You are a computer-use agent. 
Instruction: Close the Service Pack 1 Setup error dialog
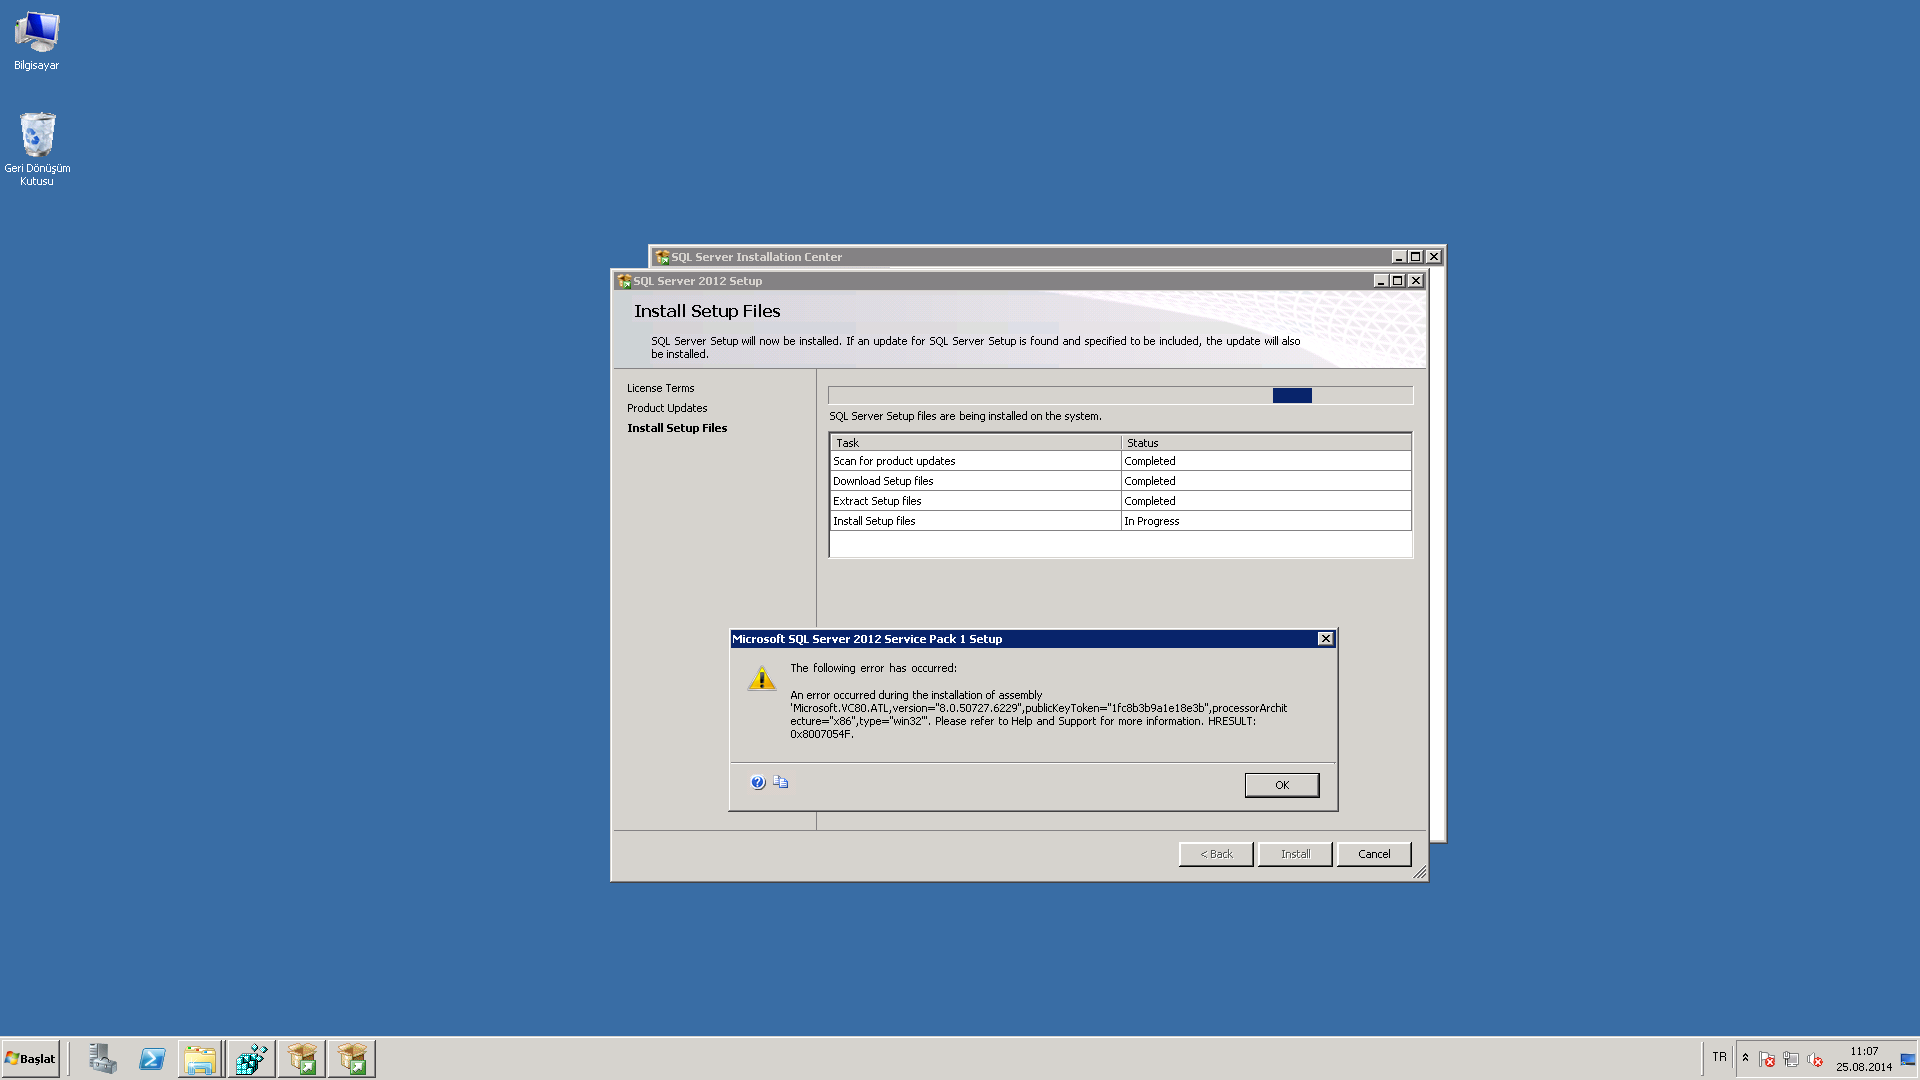[x=1325, y=639]
